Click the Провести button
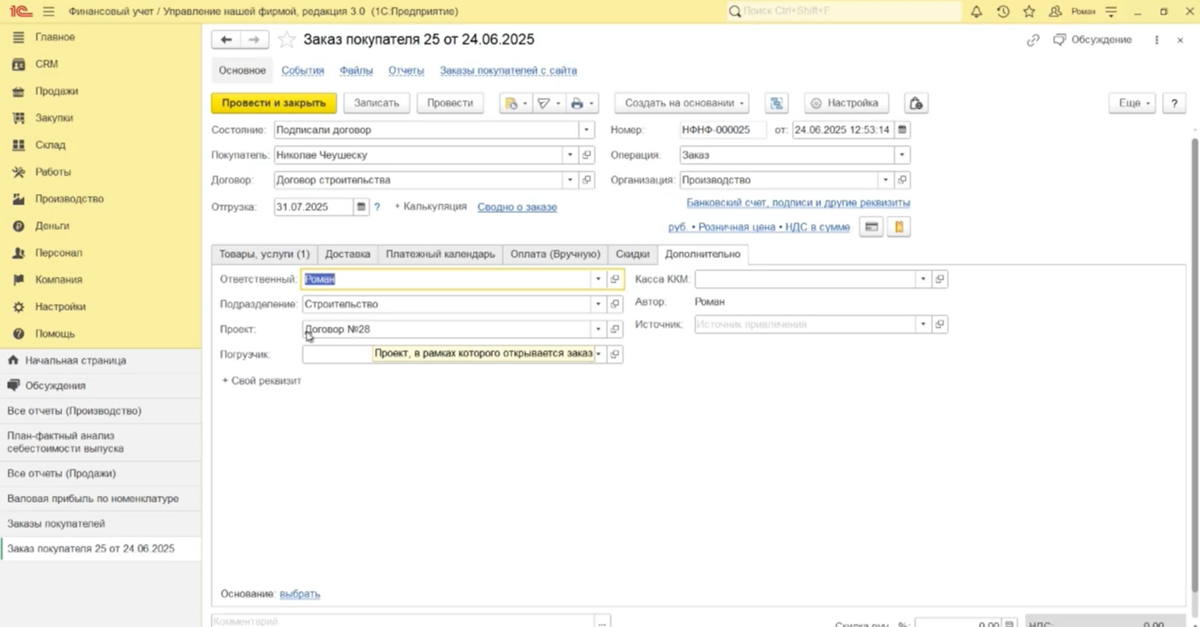The height and width of the screenshot is (627, 1200). 450,103
